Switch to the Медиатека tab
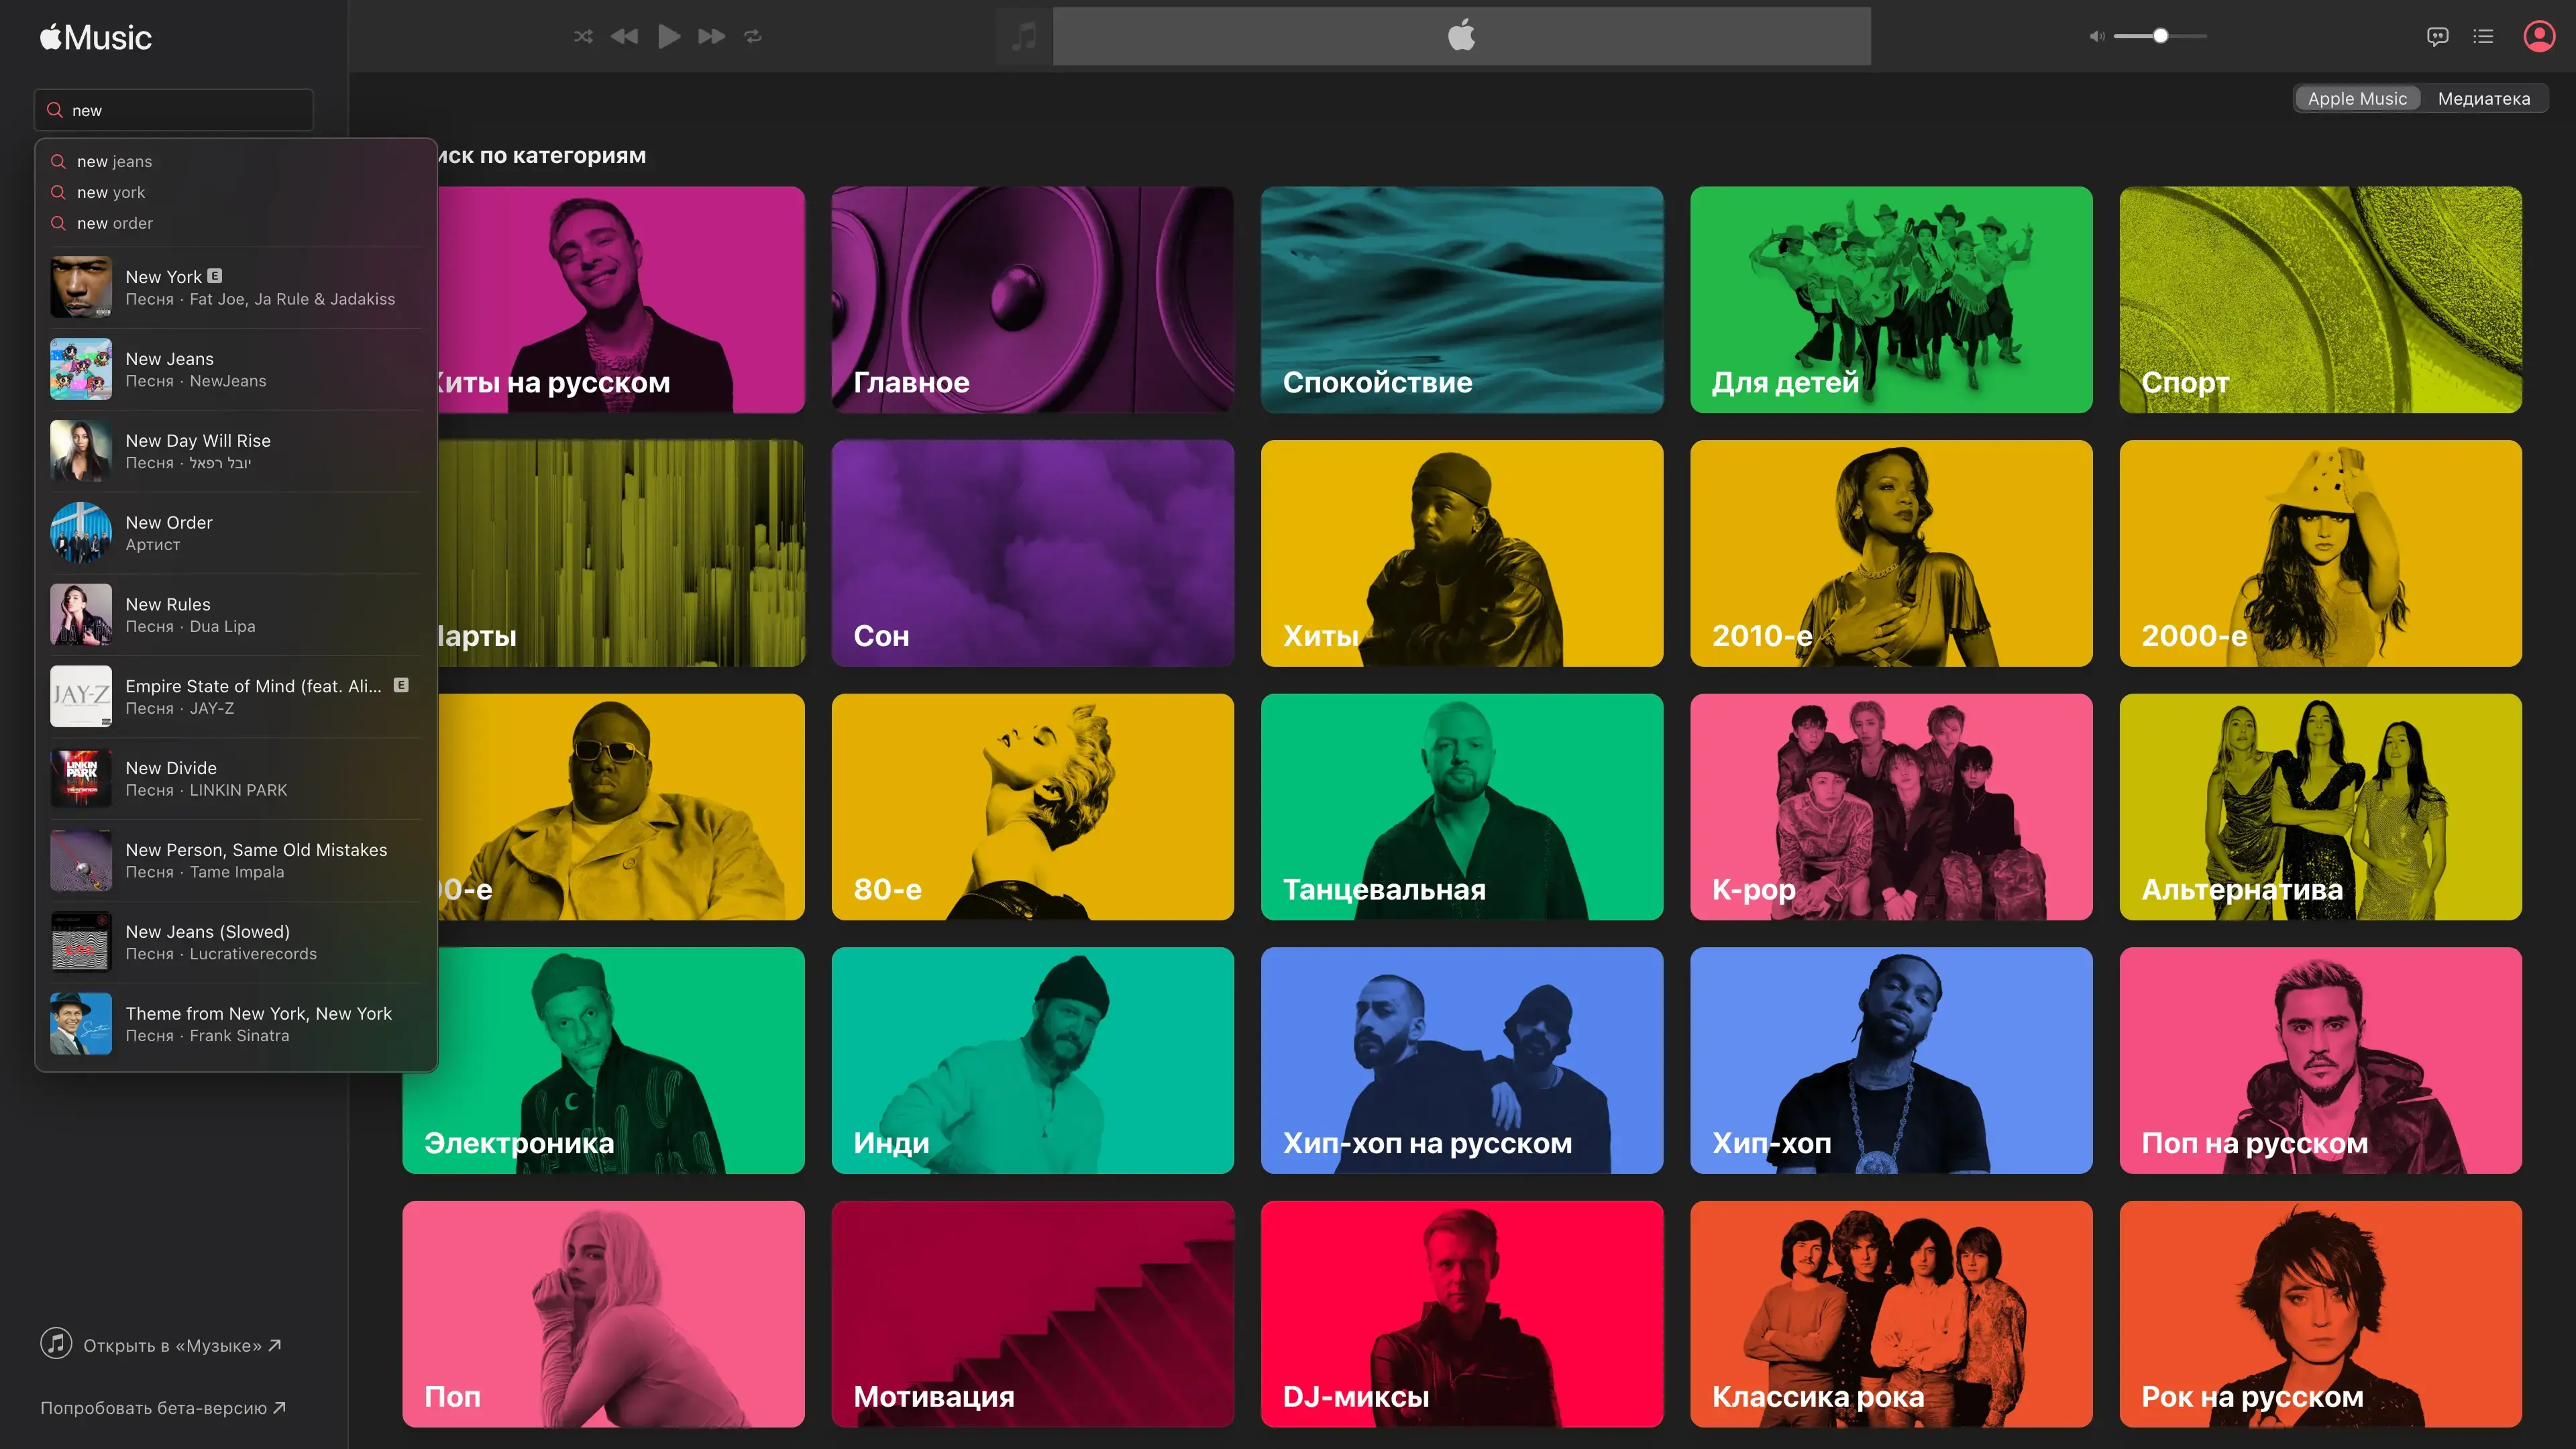The width and height of the screenshot is (2576, 1449). pyautogui.click(x=2483, y=98)
